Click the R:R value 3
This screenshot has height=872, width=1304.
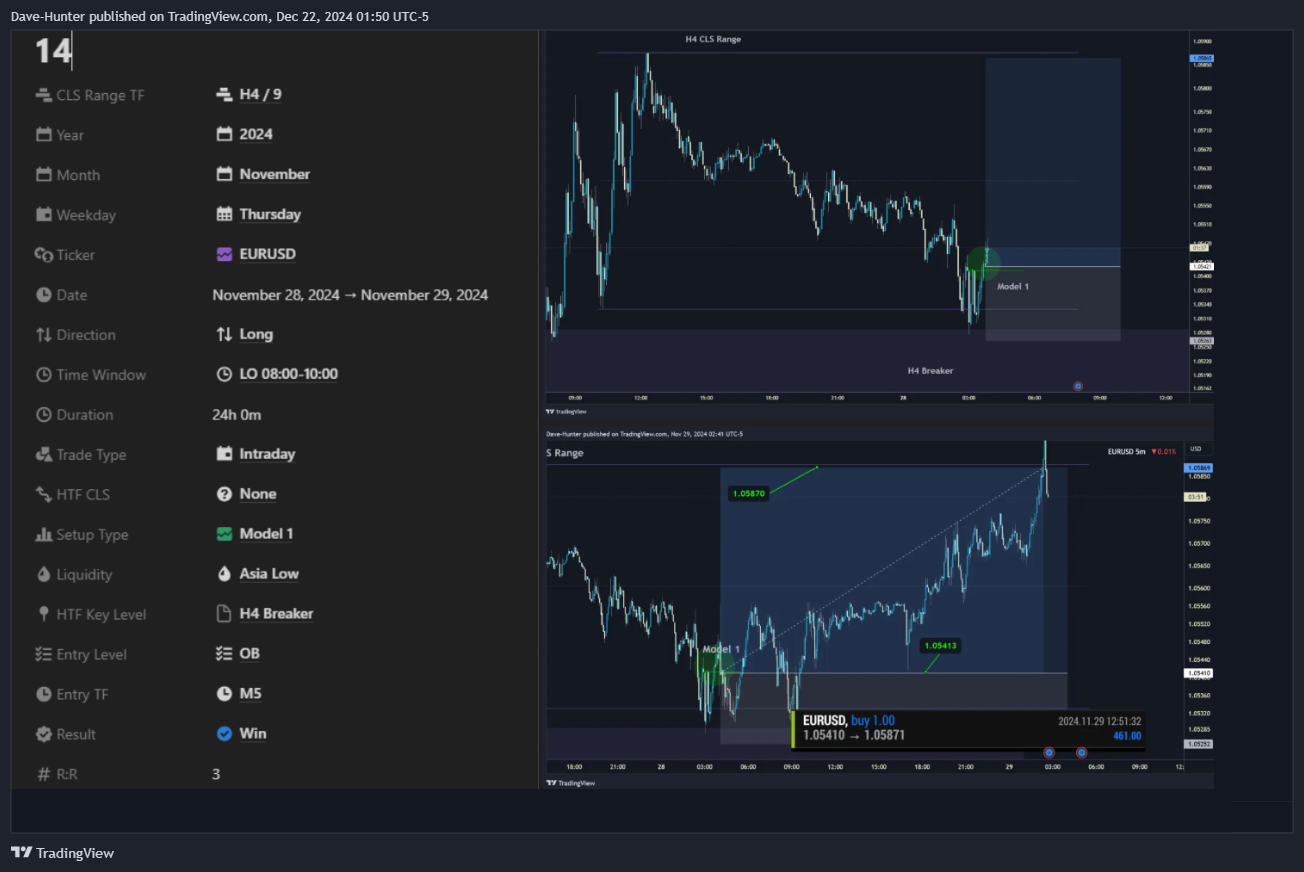pos(216,774)
